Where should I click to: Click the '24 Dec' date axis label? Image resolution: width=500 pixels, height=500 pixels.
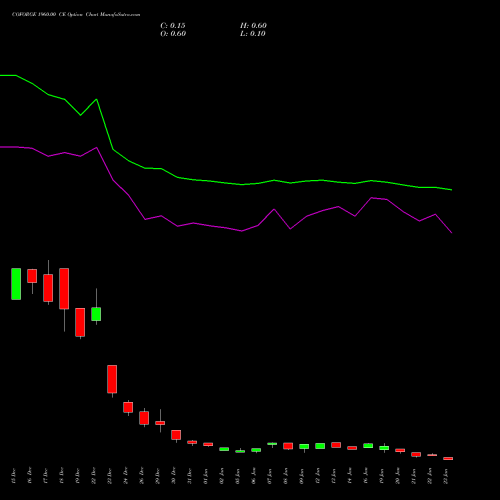tap(125, 476)
